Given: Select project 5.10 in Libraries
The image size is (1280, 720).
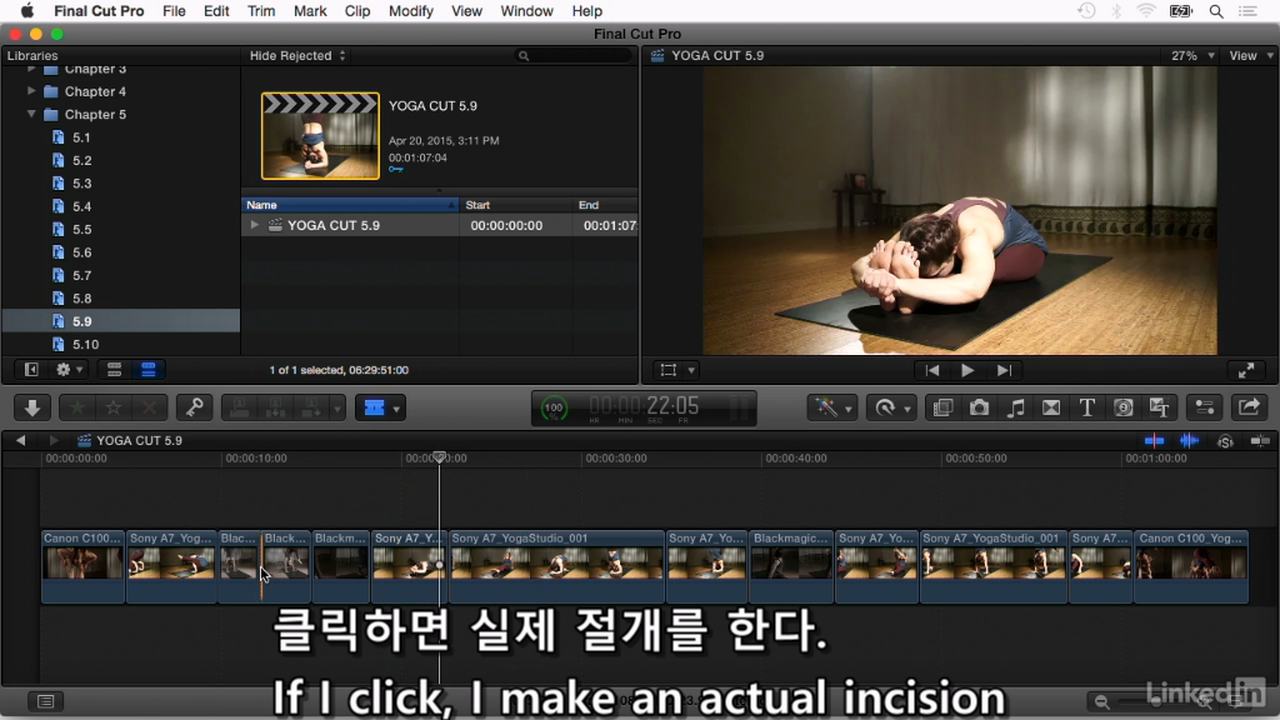Looking at the screenshot, I should (x=86, y=344).
